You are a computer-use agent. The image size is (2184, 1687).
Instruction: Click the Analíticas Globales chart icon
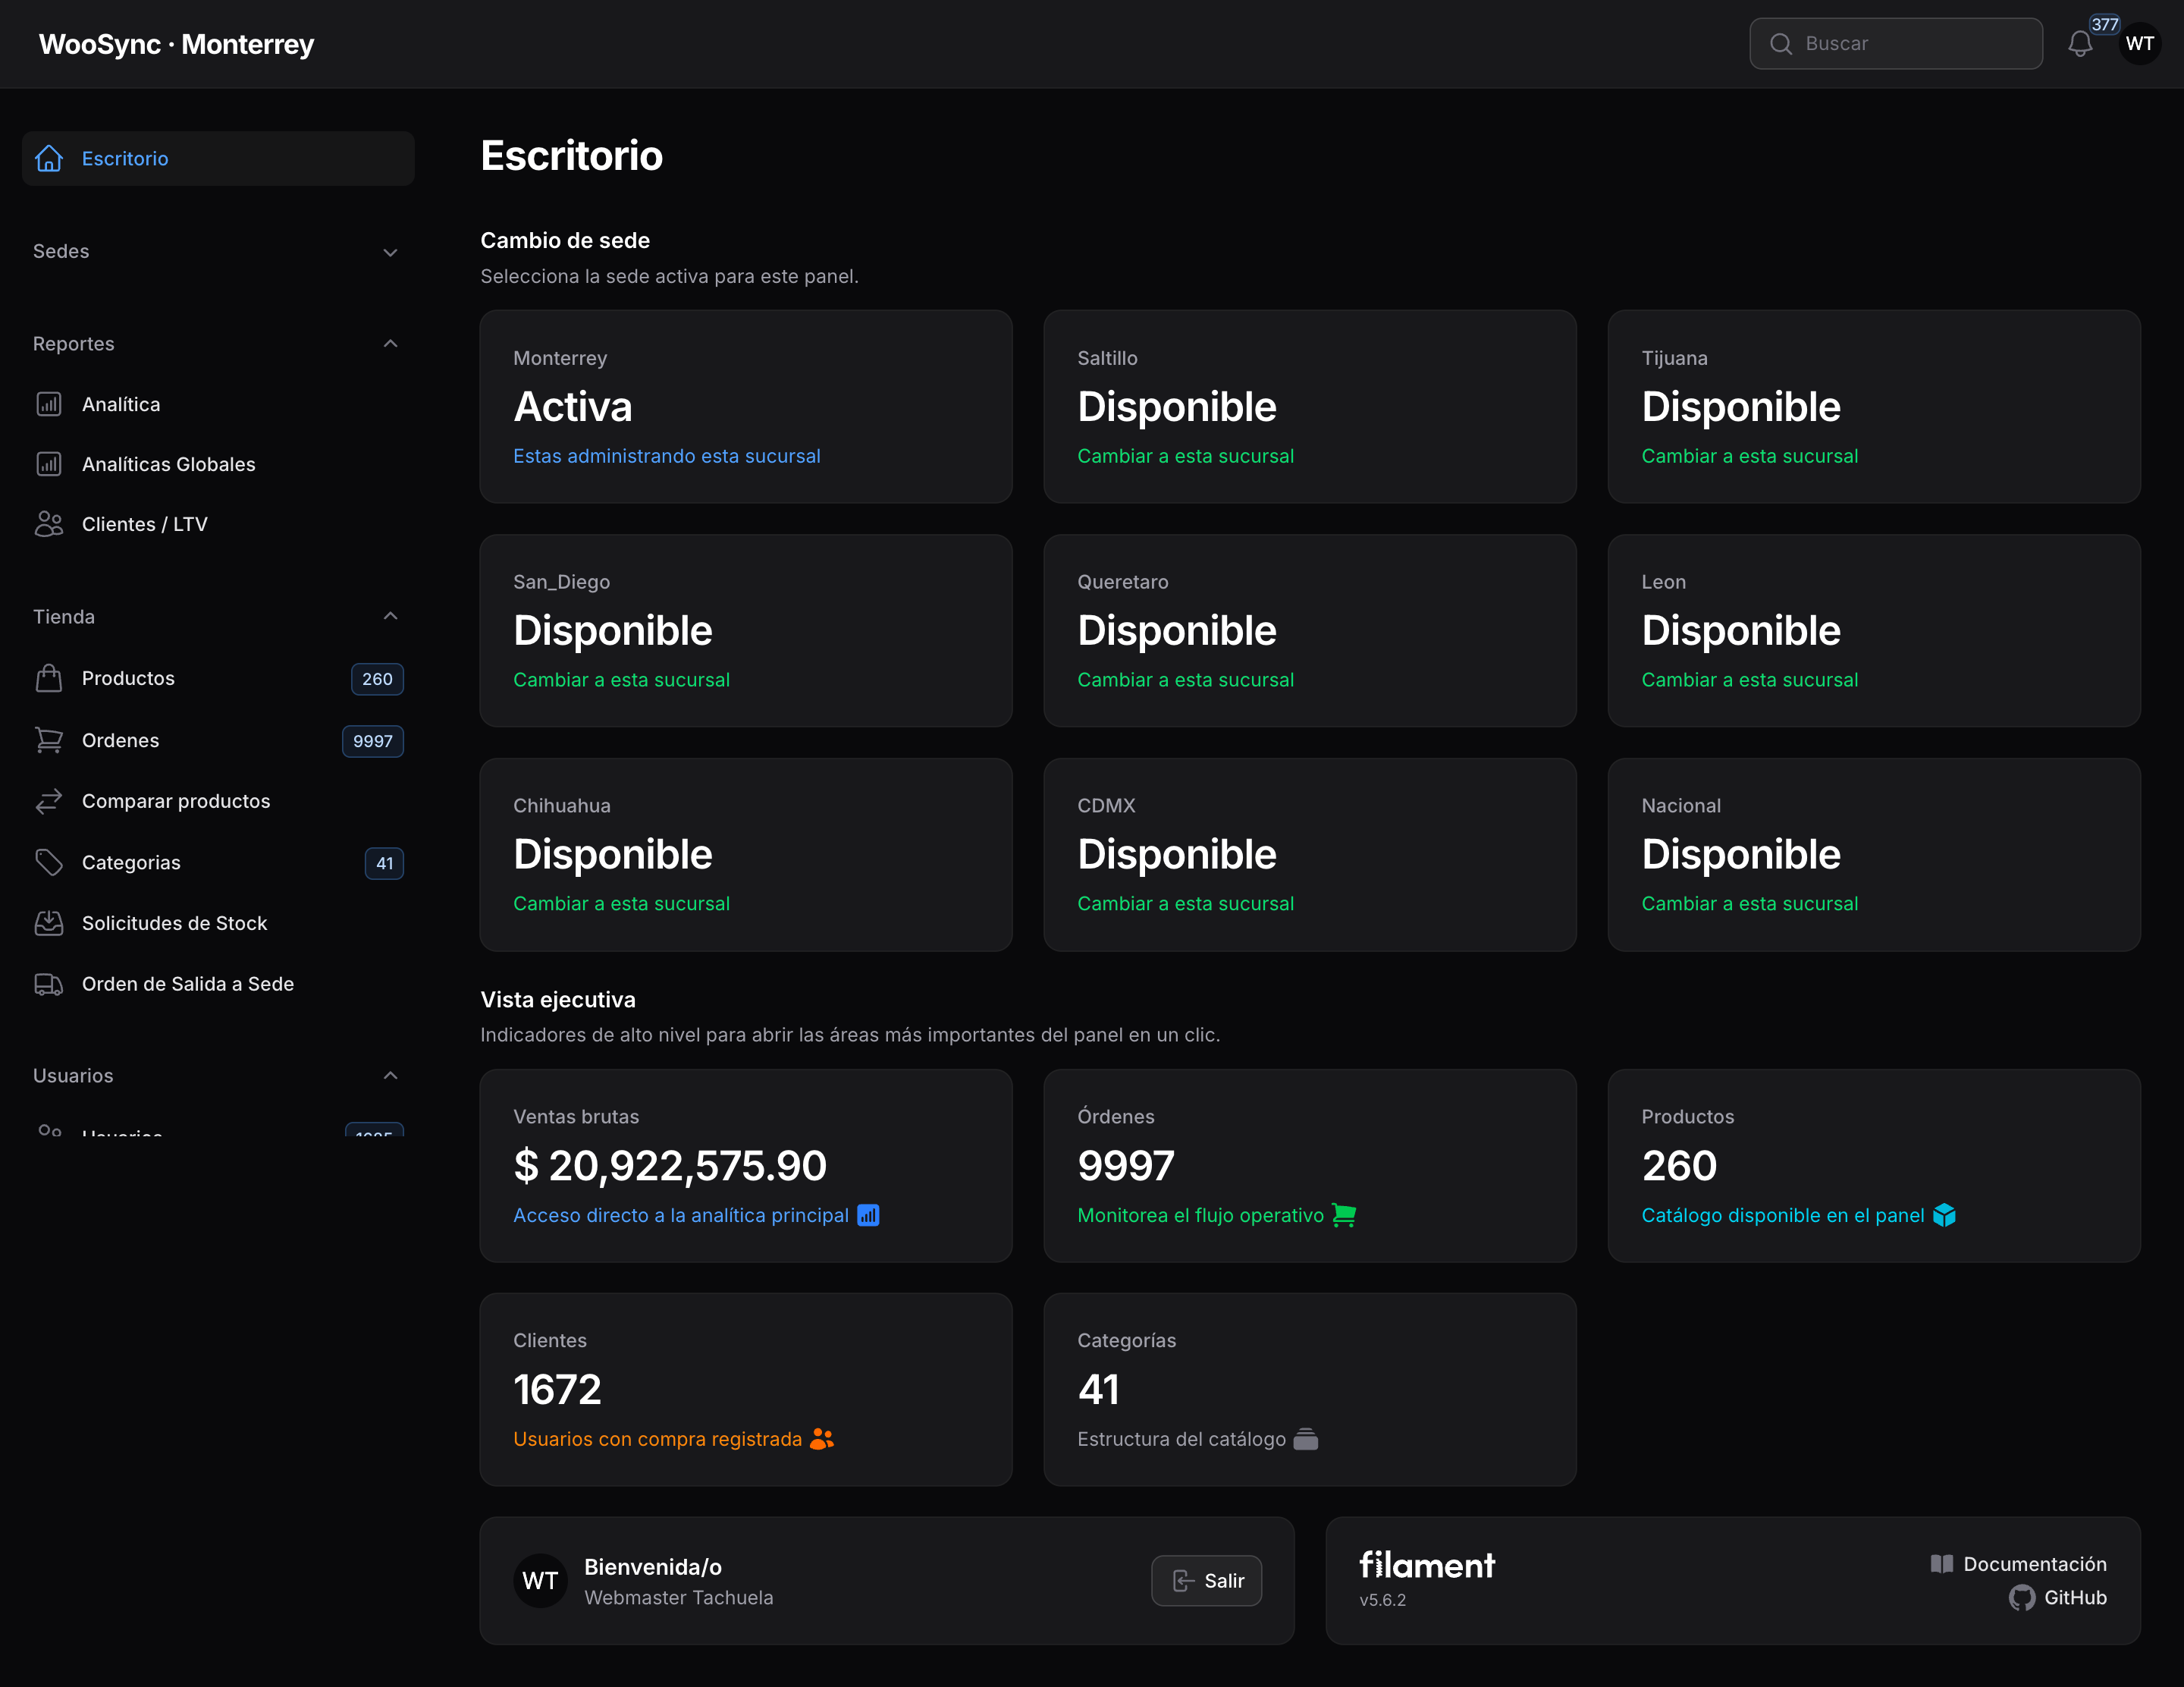point(49,464)
